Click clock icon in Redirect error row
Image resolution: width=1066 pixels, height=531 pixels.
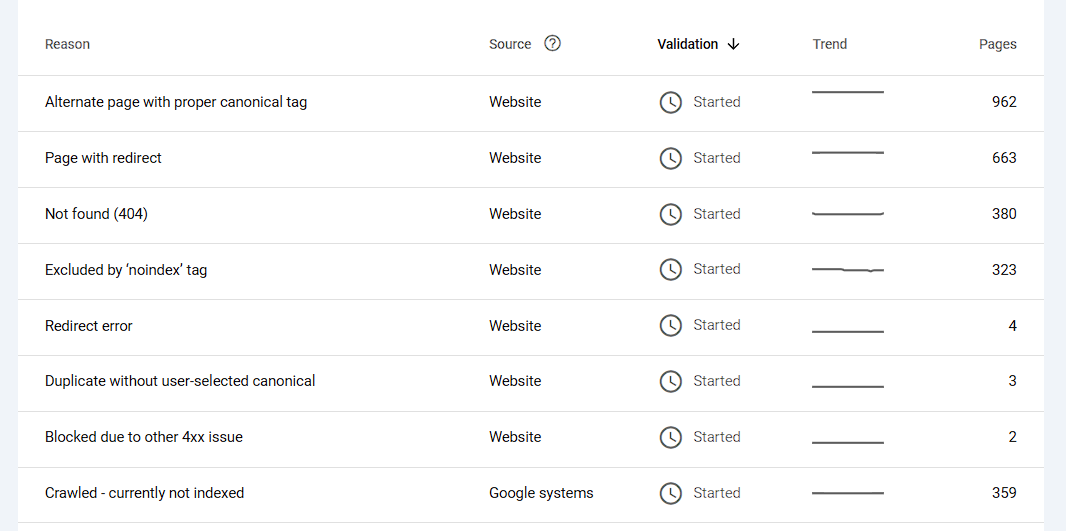point(671,325)
